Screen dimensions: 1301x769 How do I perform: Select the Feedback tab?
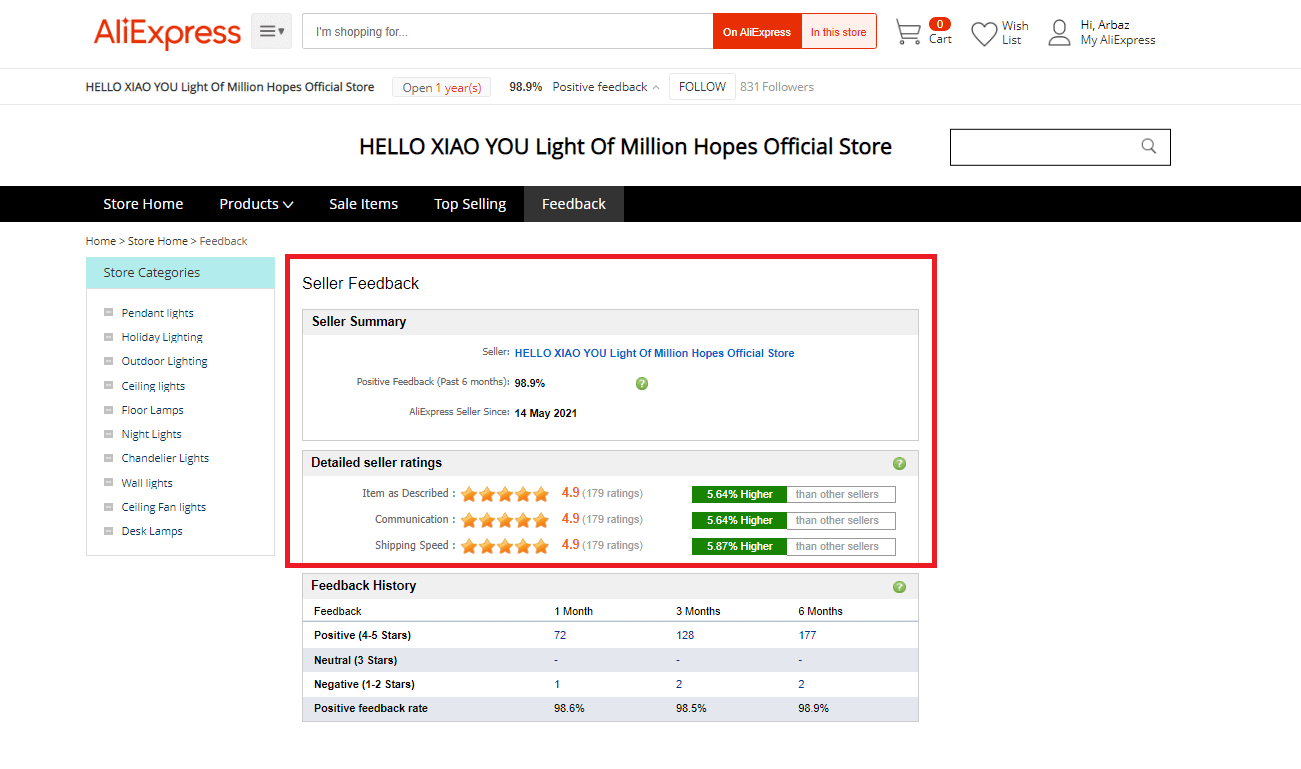(574, 204)
